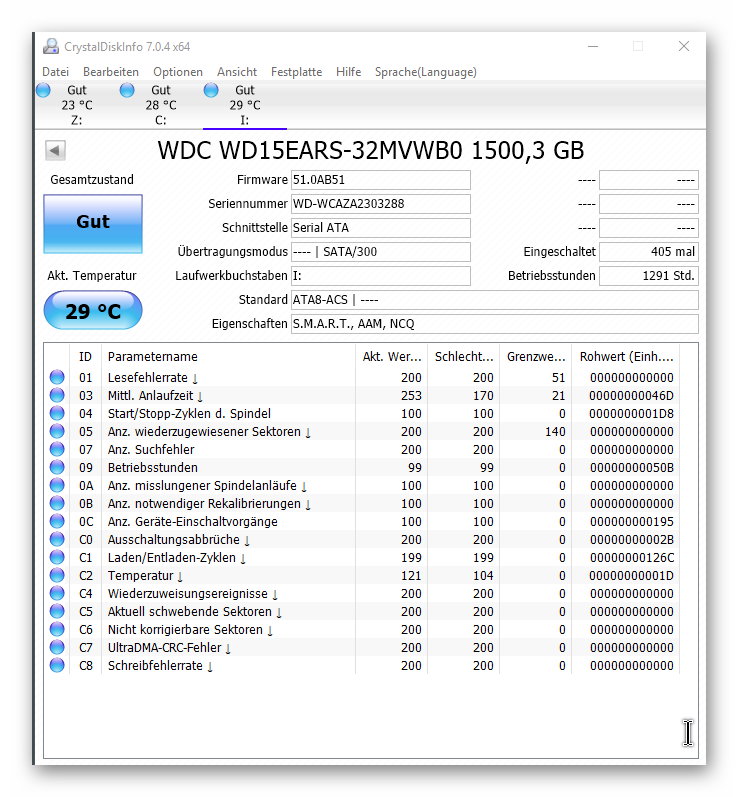Open the Hilfe menu
Viewport: 738px width, 797px height.
348,72
